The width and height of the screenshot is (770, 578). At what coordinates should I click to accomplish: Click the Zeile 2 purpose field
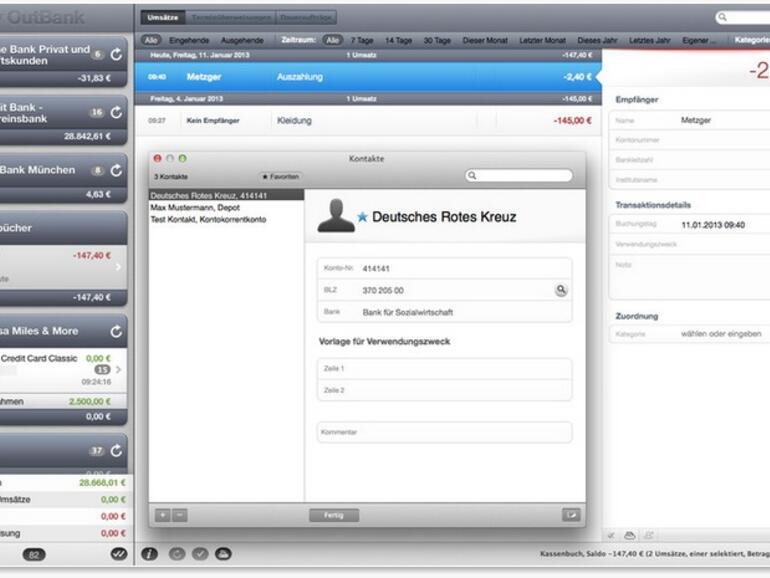pos(444,390)
